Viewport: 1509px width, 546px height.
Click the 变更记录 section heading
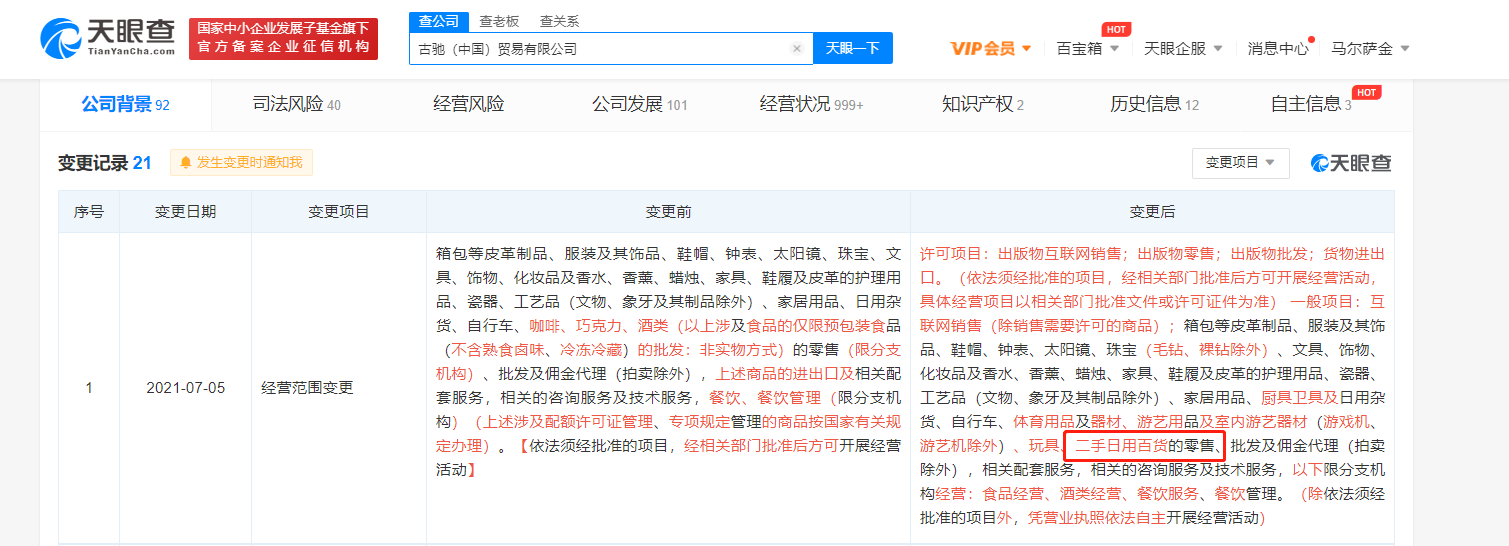click(x=104, y=162)
